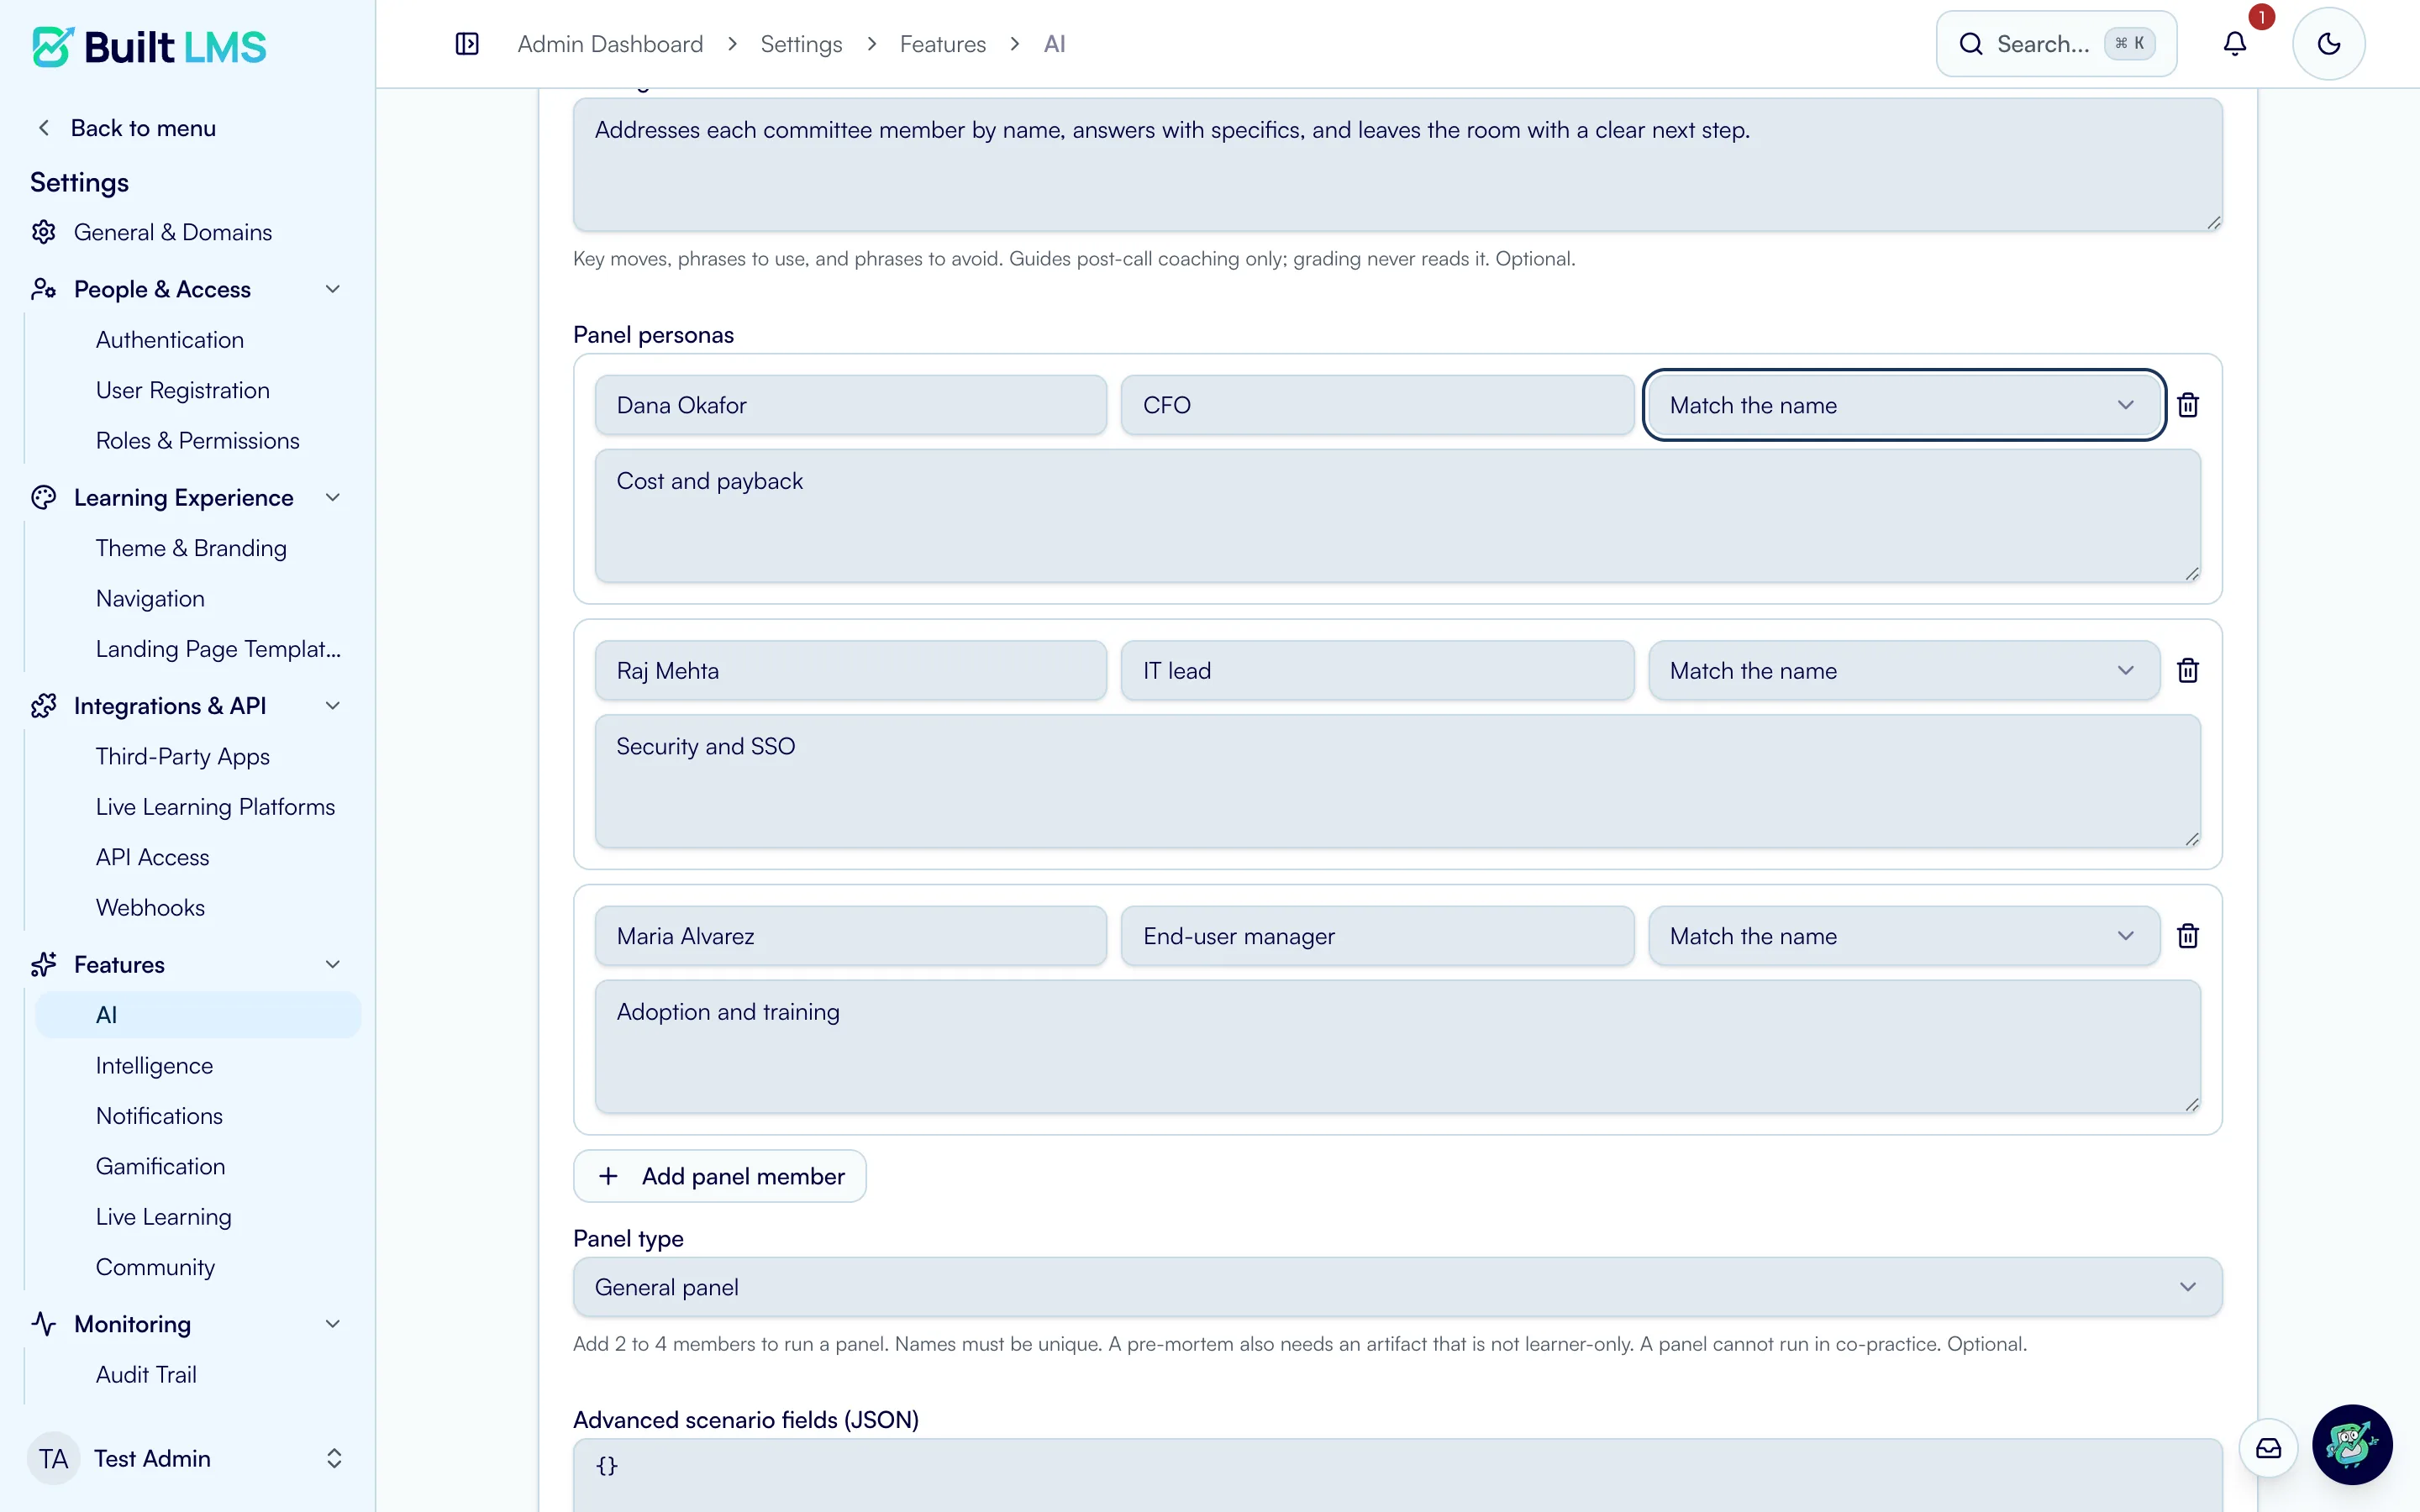Viewport: 2420px width, 1512px height.
Task: Click Back to menu
Action: tap(143, 128)
